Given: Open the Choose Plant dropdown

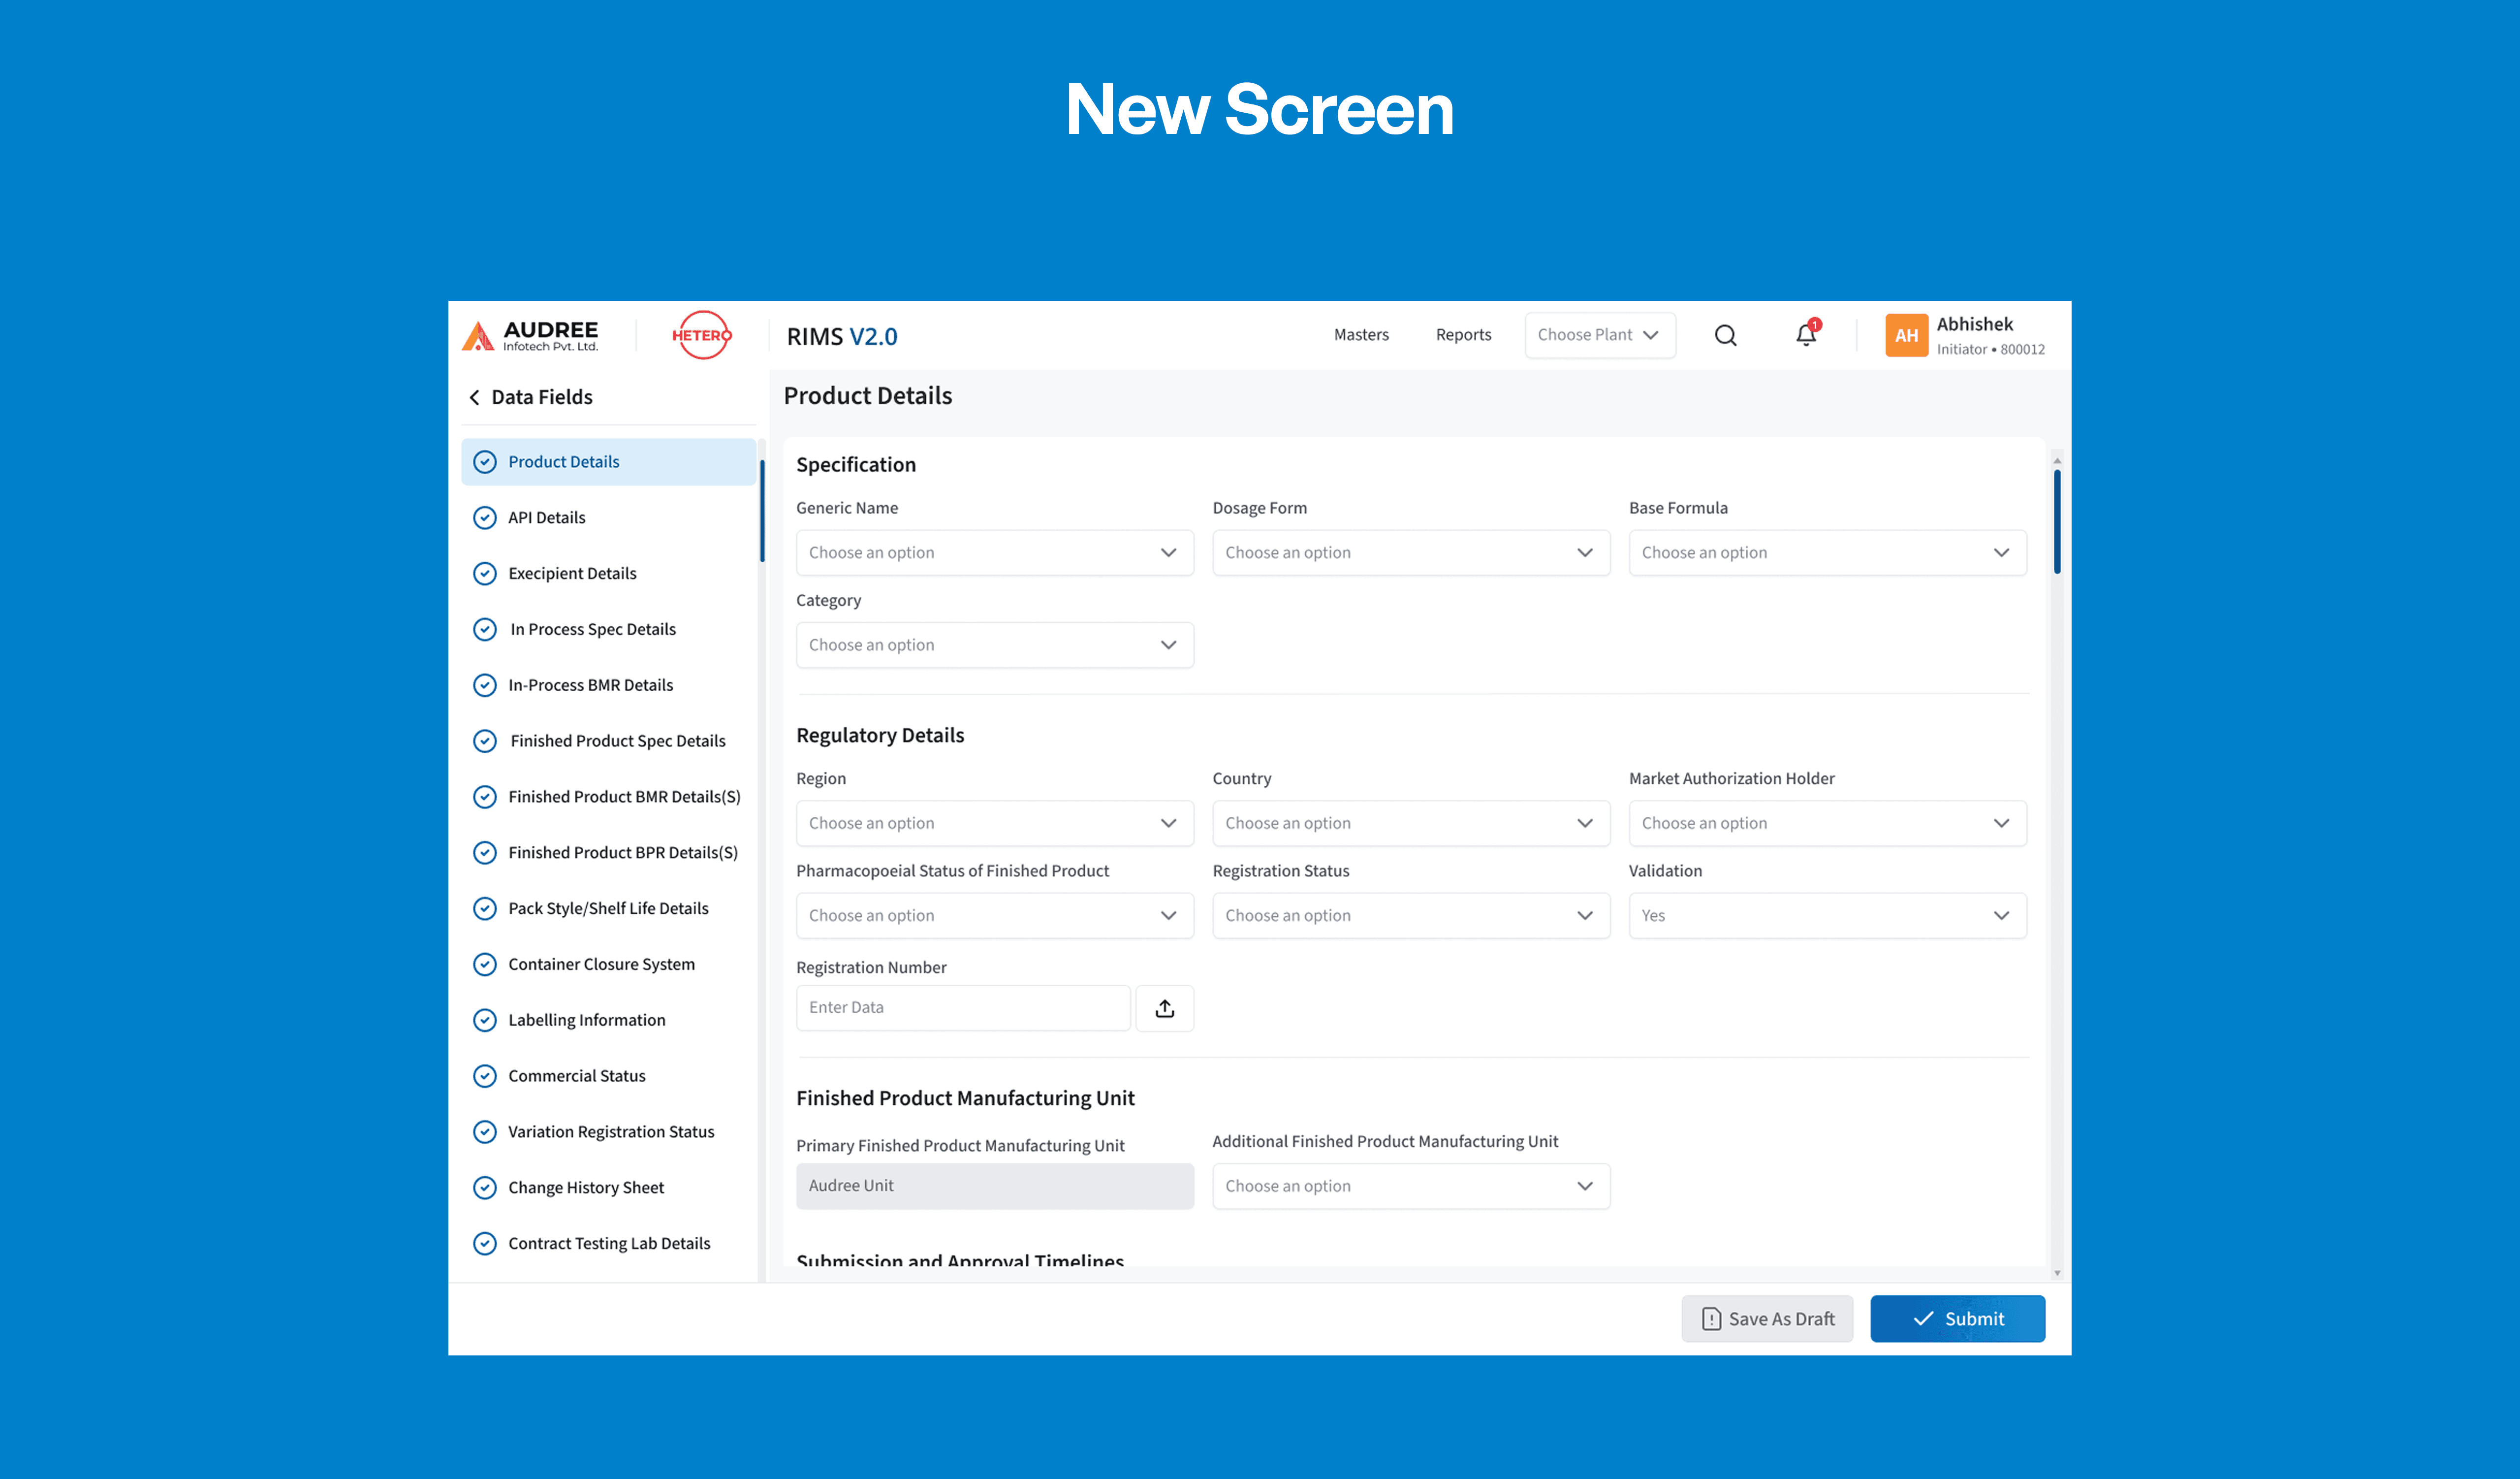Looking at the screenshot, I should (1599, 335).
